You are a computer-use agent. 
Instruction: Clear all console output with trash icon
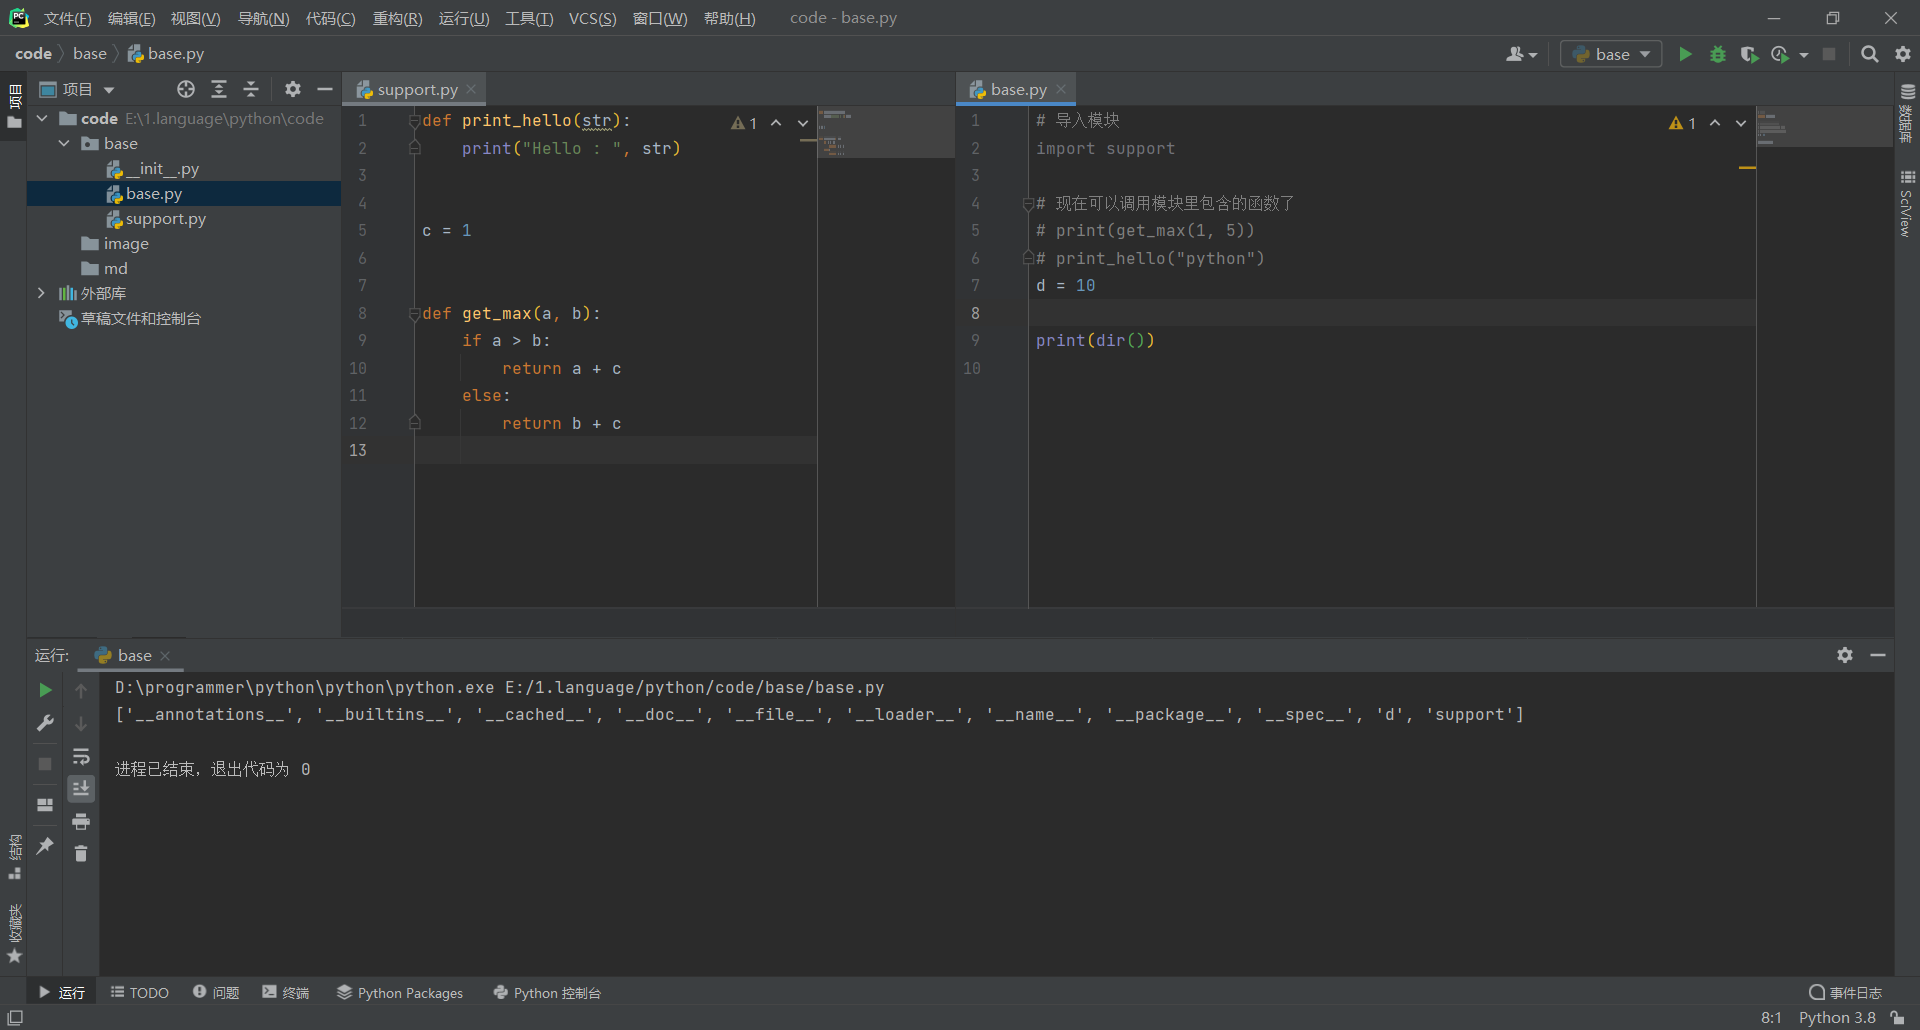(81, 853)
